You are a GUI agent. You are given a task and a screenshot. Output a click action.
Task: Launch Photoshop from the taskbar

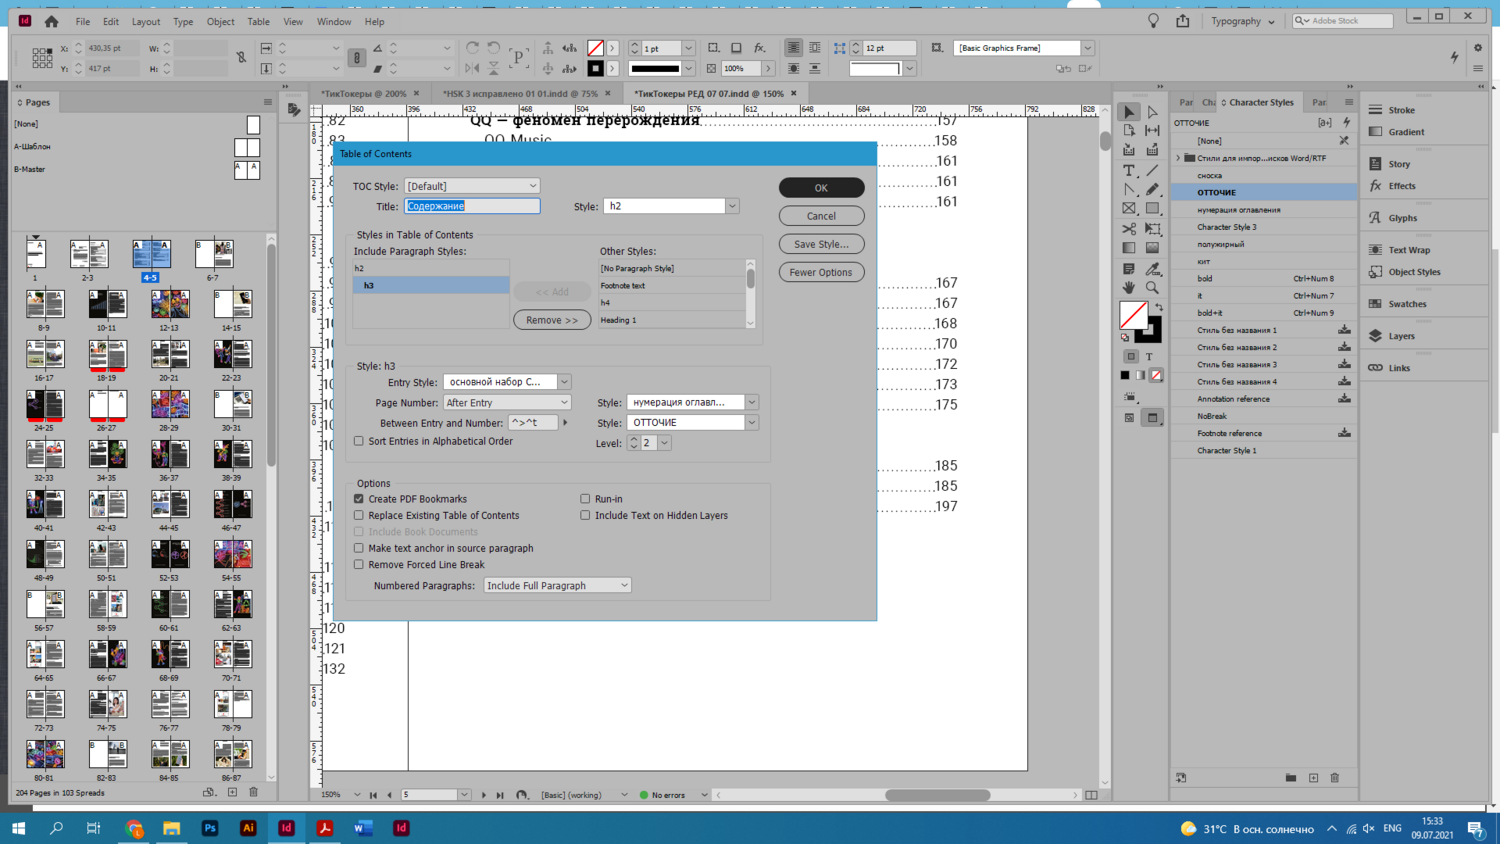click(x=210, y=828)
